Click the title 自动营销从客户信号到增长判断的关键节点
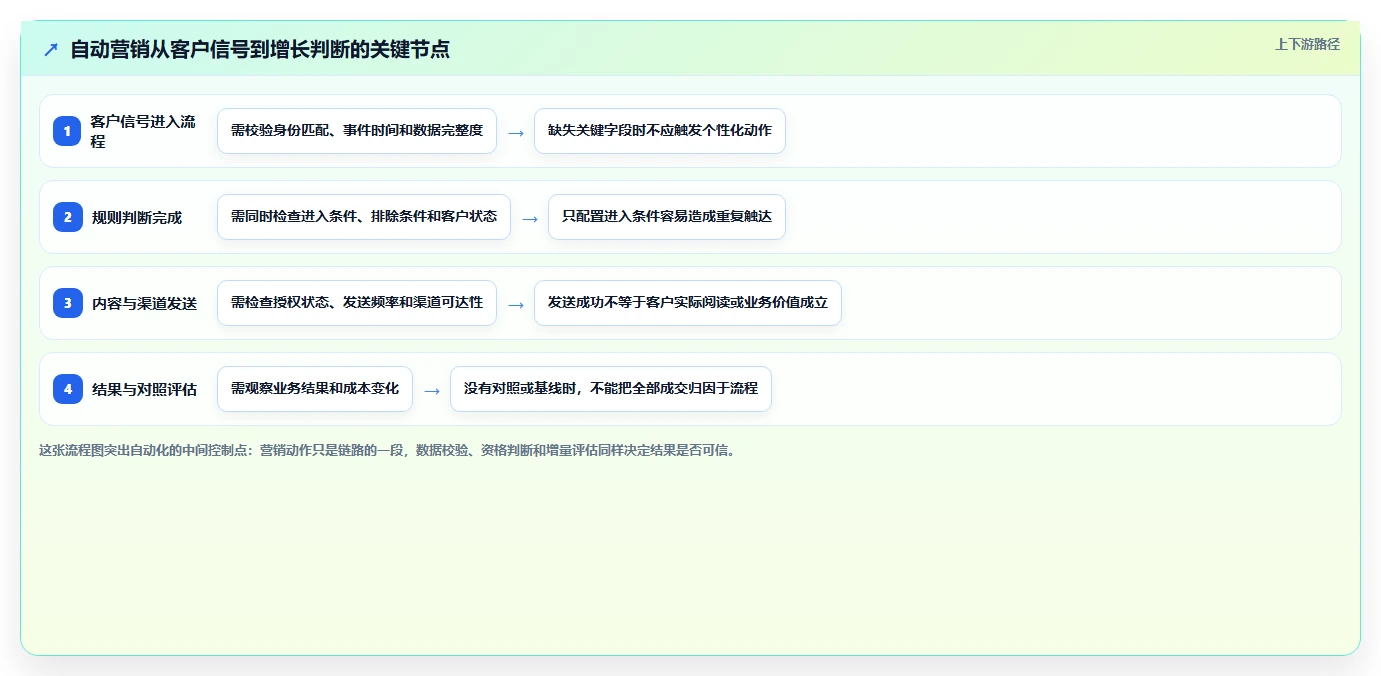This screenshot has width=1381, height=676. (x=260, y=50)
